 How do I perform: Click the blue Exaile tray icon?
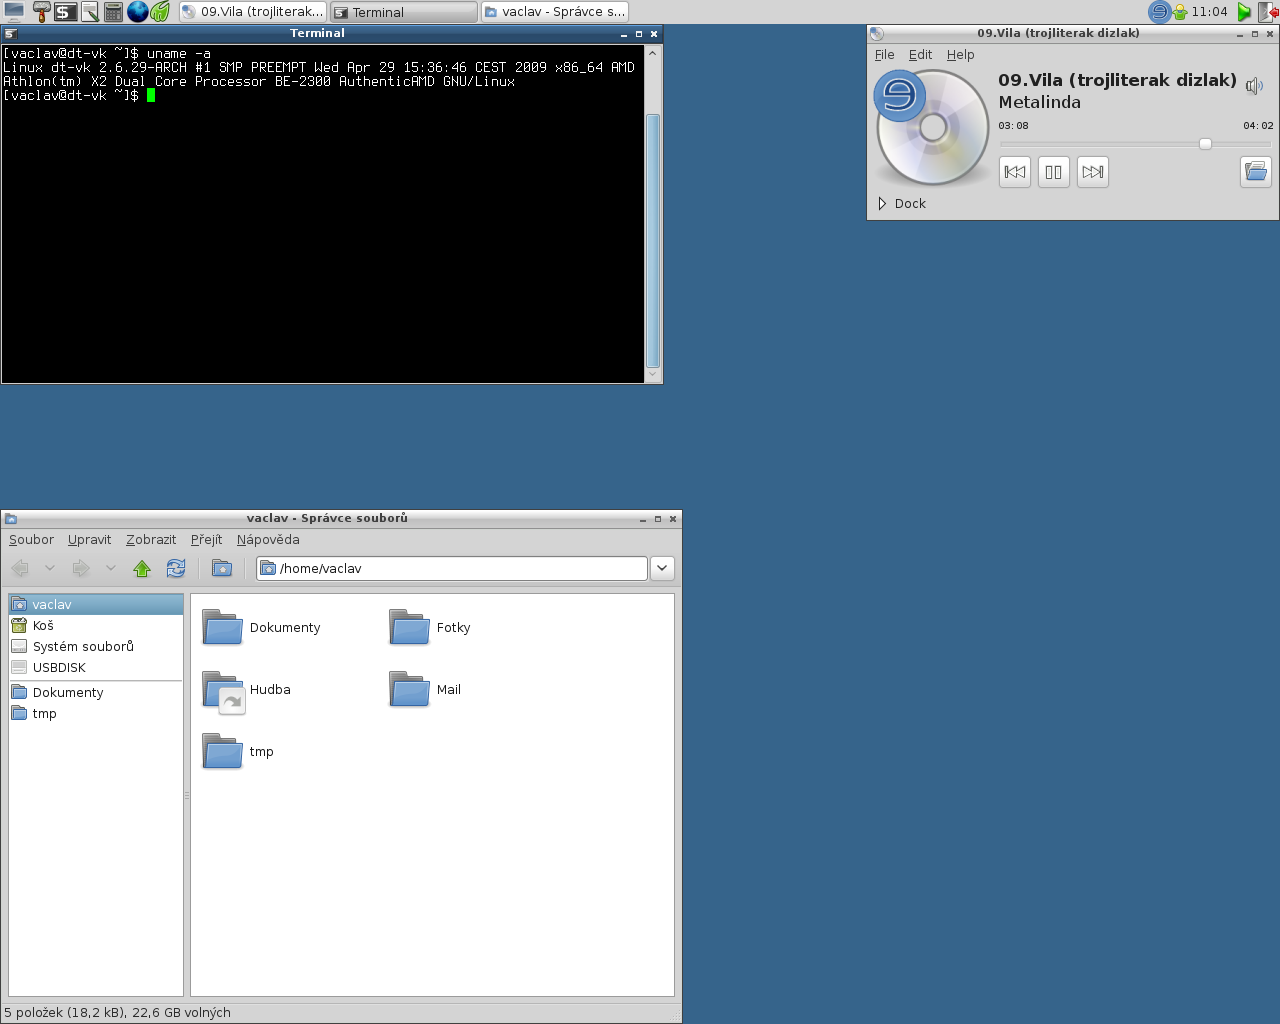tap(1159, 12)
